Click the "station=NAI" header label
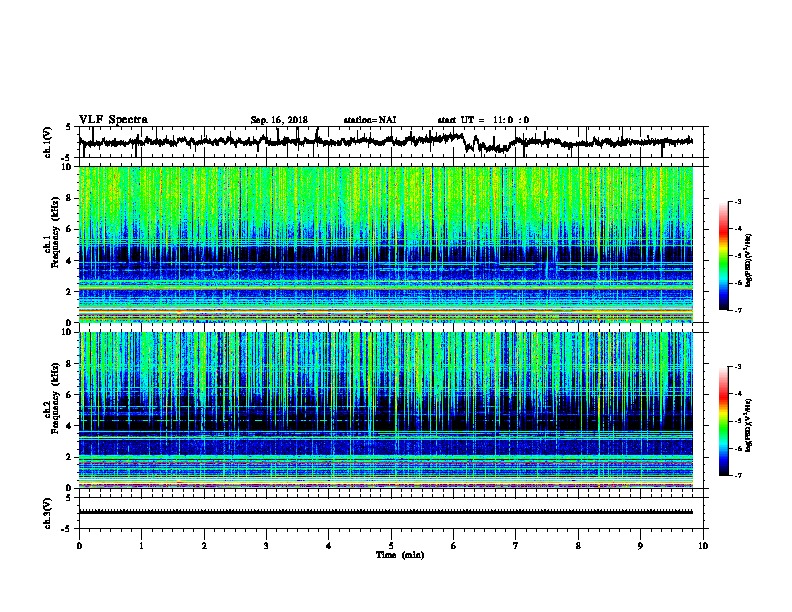 coord(370,120)
